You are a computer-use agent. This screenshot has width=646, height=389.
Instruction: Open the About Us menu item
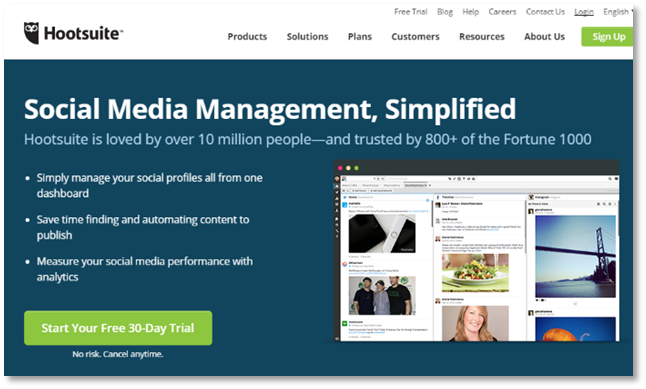tap(544, 37)
